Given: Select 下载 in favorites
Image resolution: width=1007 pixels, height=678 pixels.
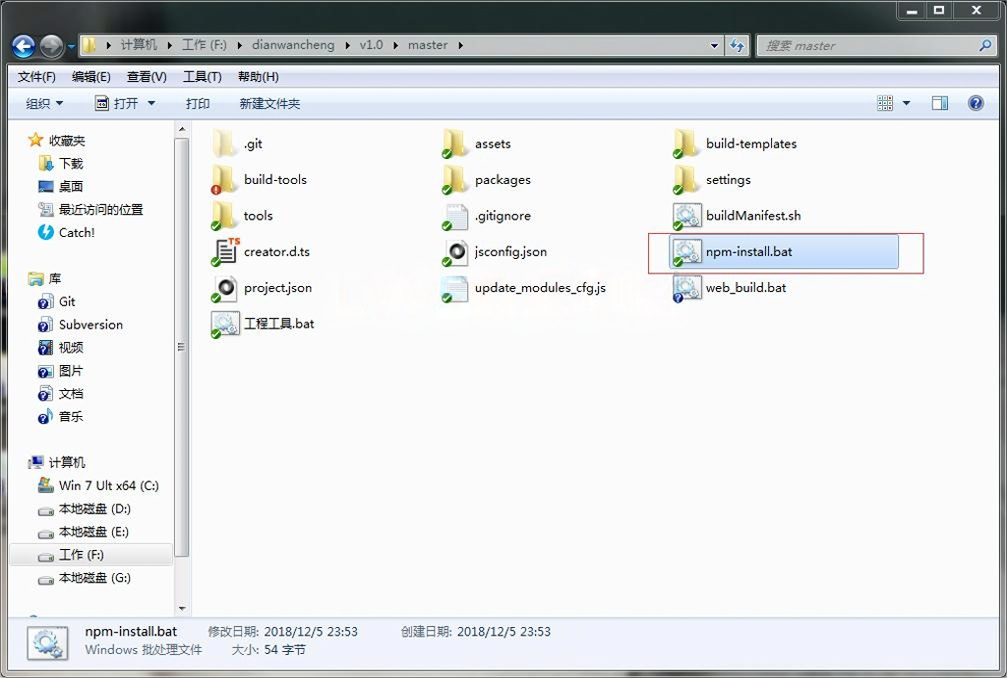Looking at the screenshot, I should [61, 164].
